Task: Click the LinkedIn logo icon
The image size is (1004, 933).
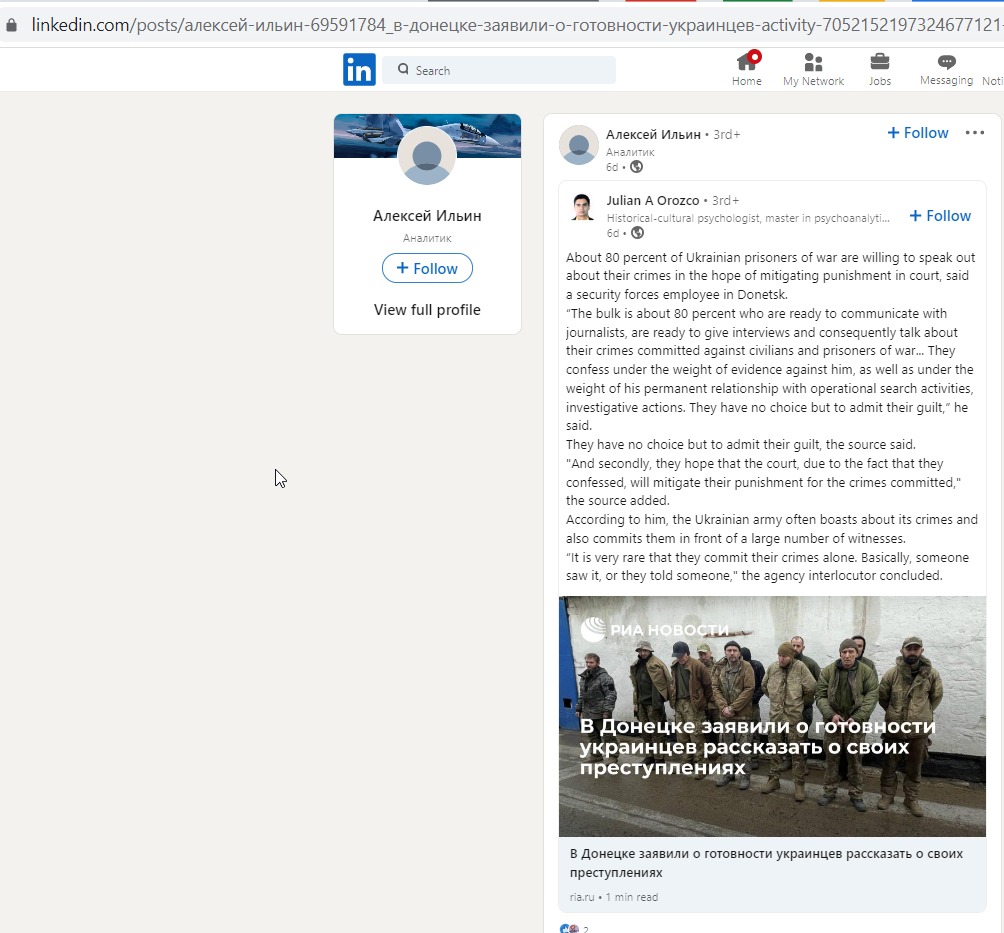Action: coord(359,69)
